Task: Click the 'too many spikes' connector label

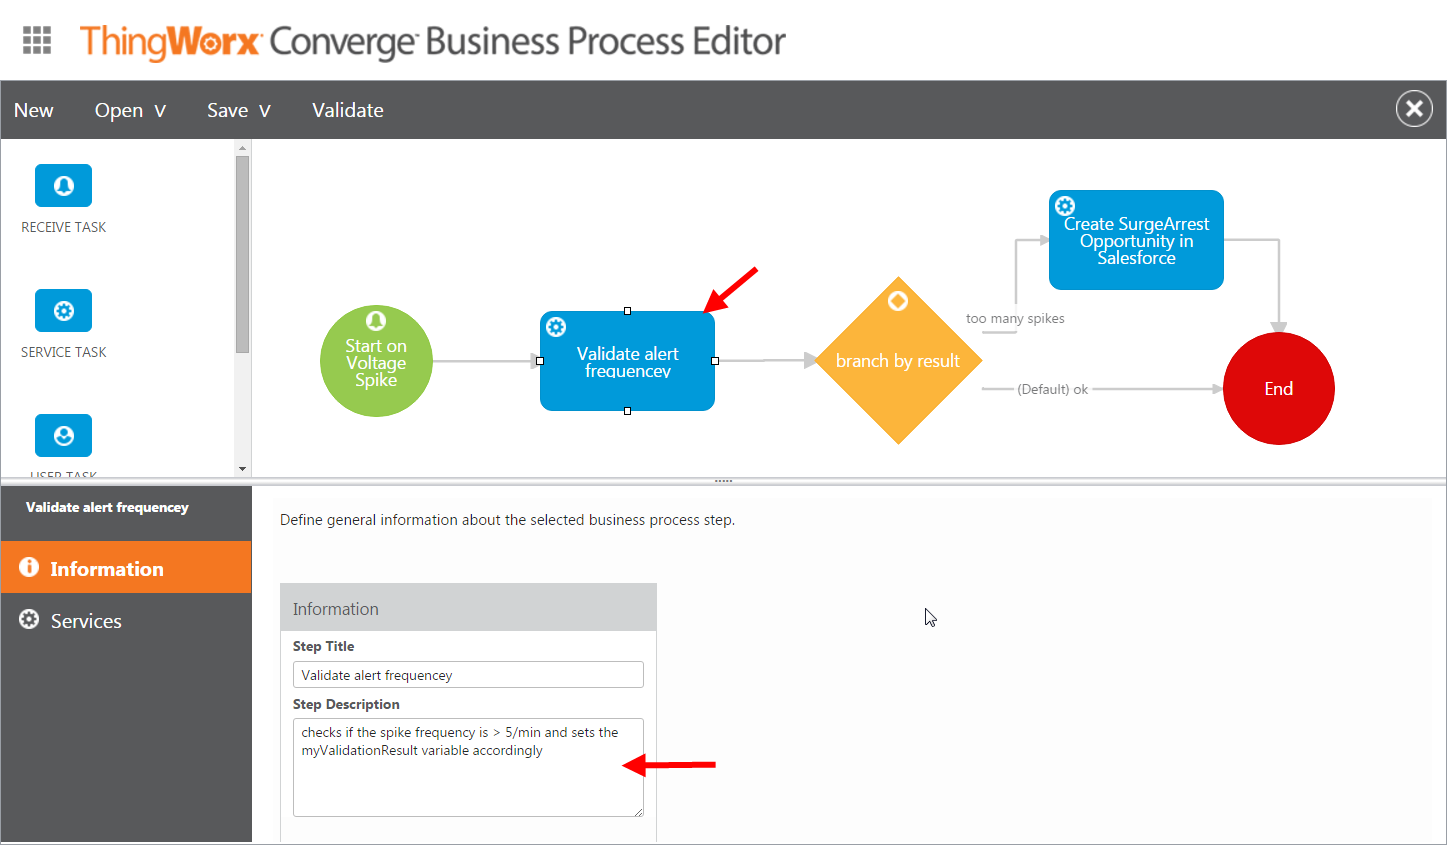Action: tap(1015, 318)
